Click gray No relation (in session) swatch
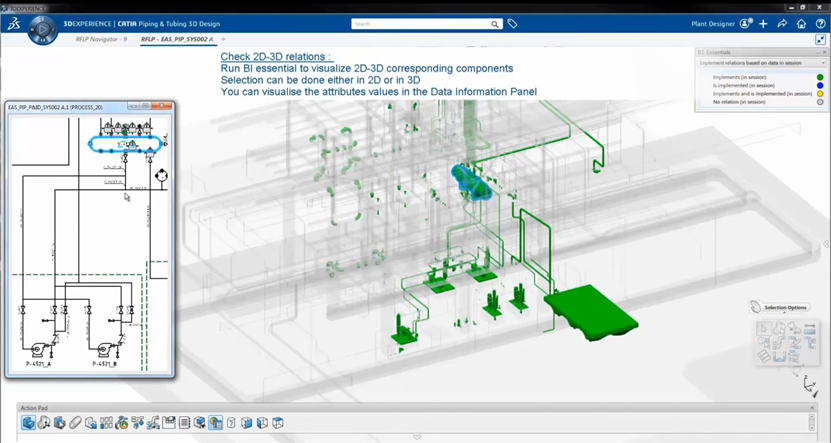This screenshot has width=831, height=443. (x=820, y=102)
